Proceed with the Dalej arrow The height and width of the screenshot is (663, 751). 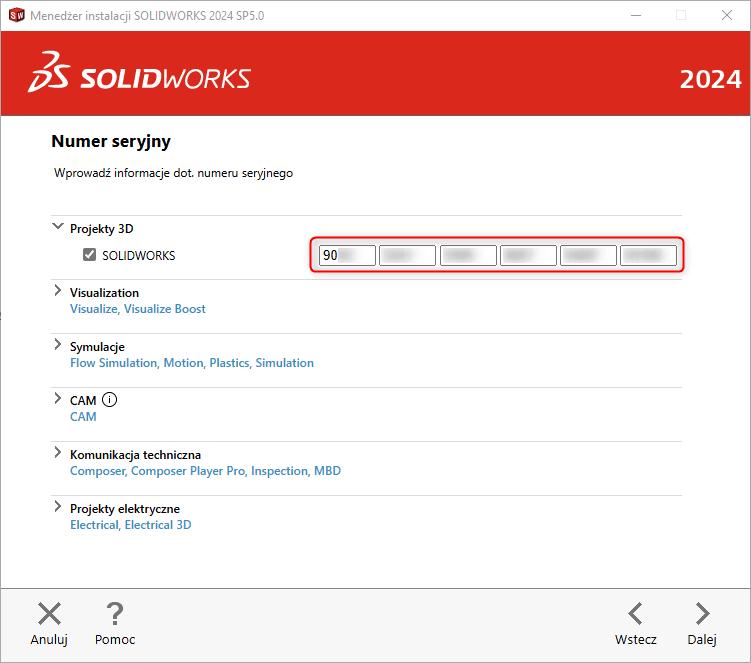coord(703,614)
